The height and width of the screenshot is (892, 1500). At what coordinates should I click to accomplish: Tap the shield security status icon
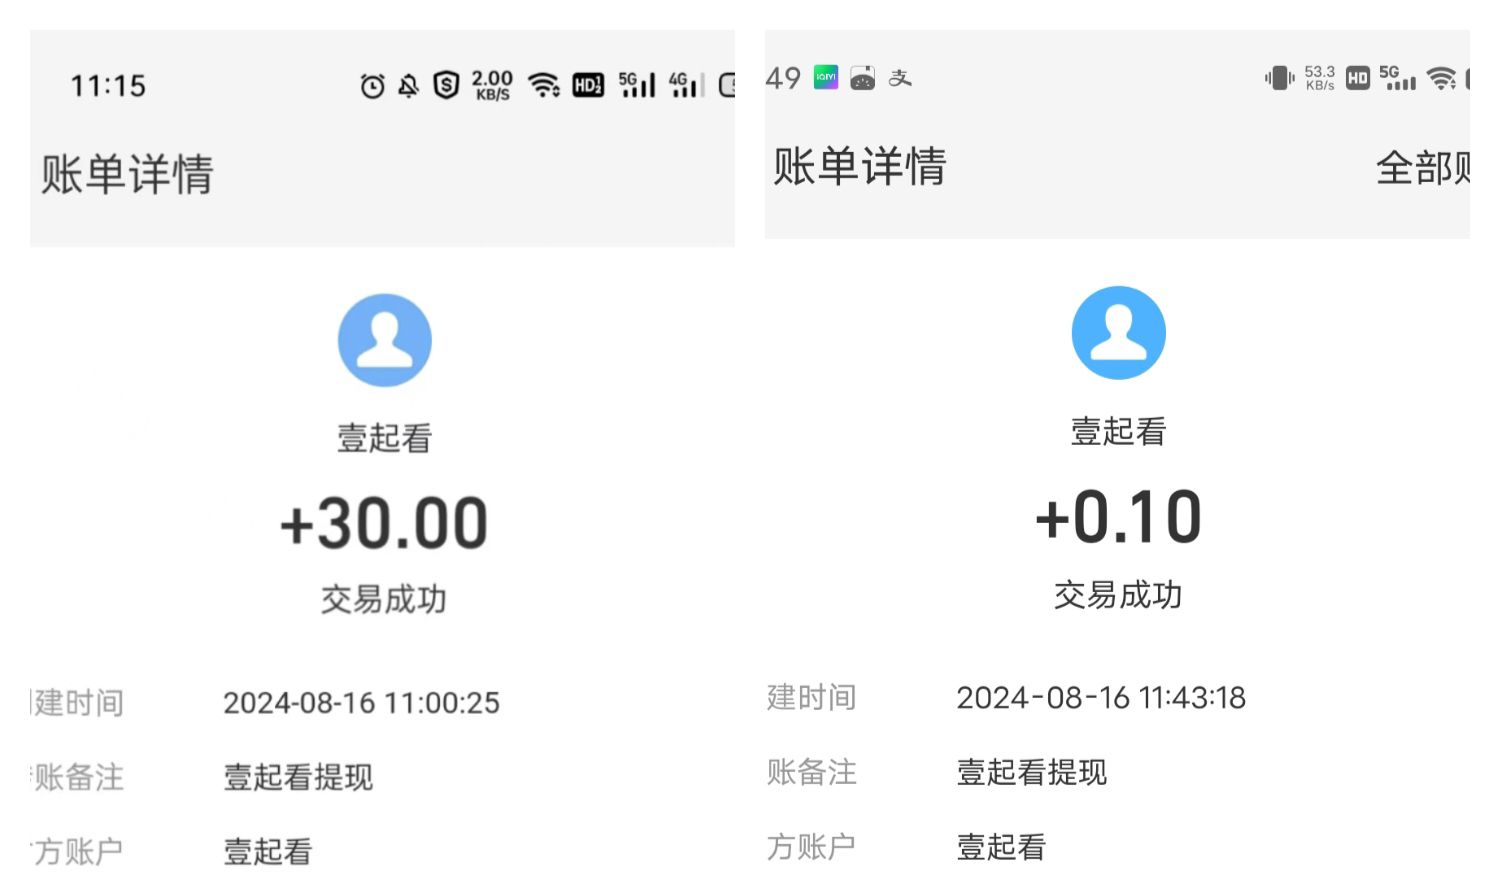coord(446,86)
